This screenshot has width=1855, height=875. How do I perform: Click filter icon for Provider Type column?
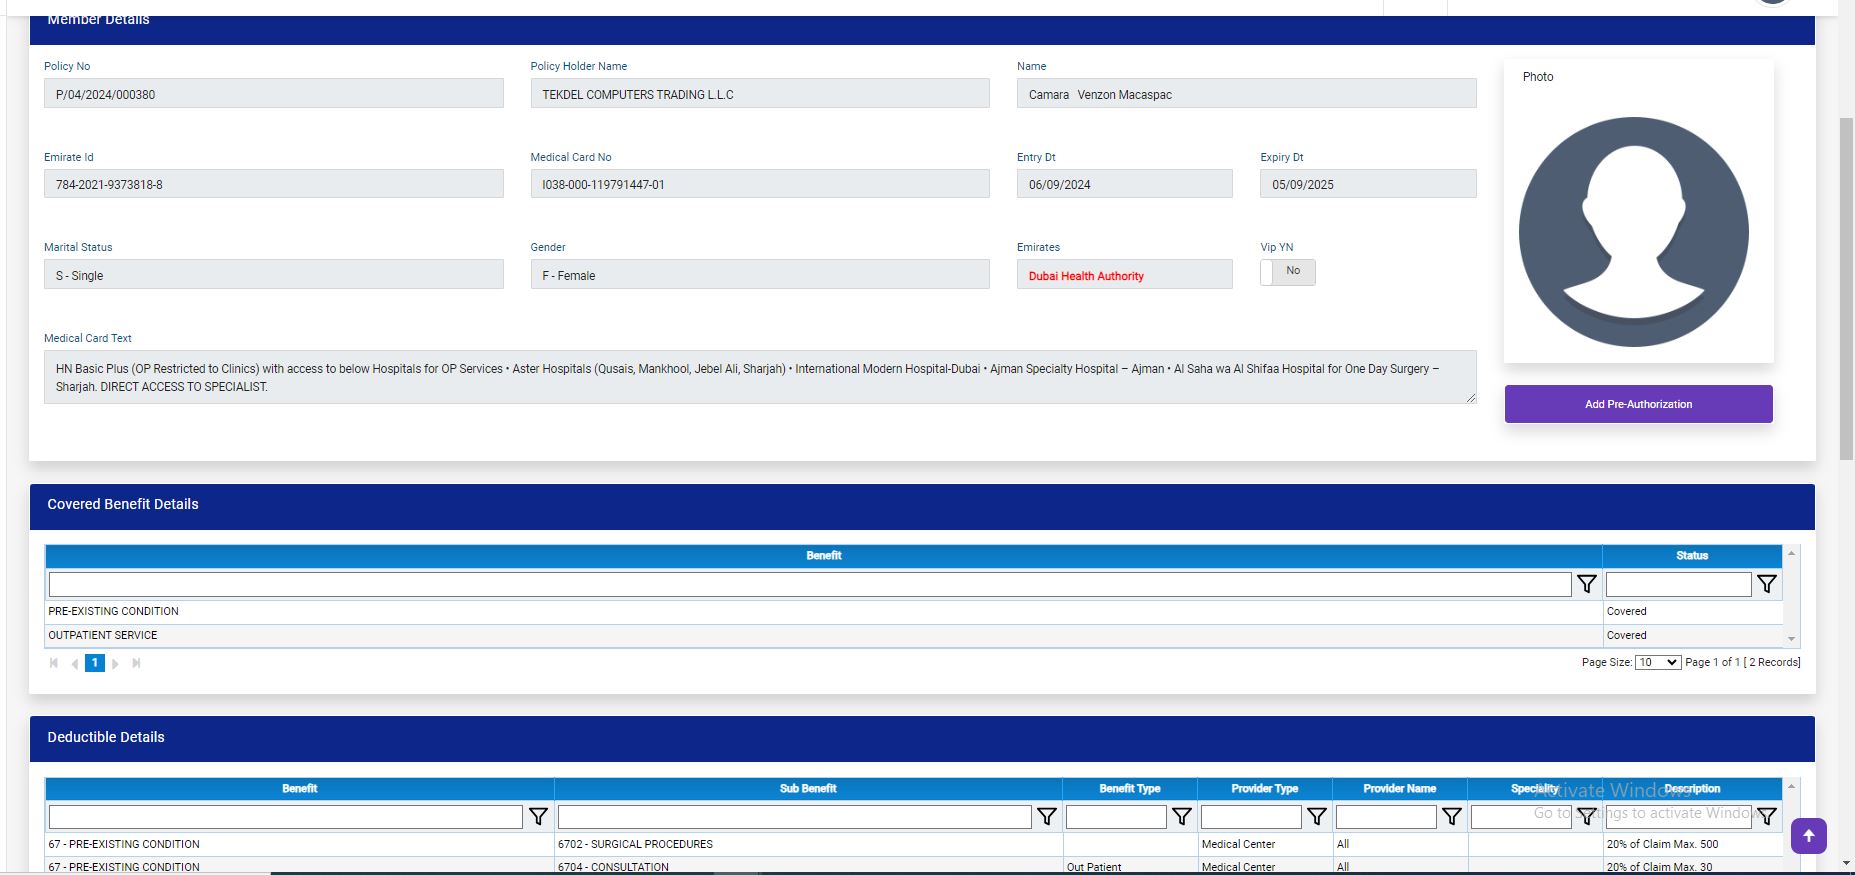1316,817
